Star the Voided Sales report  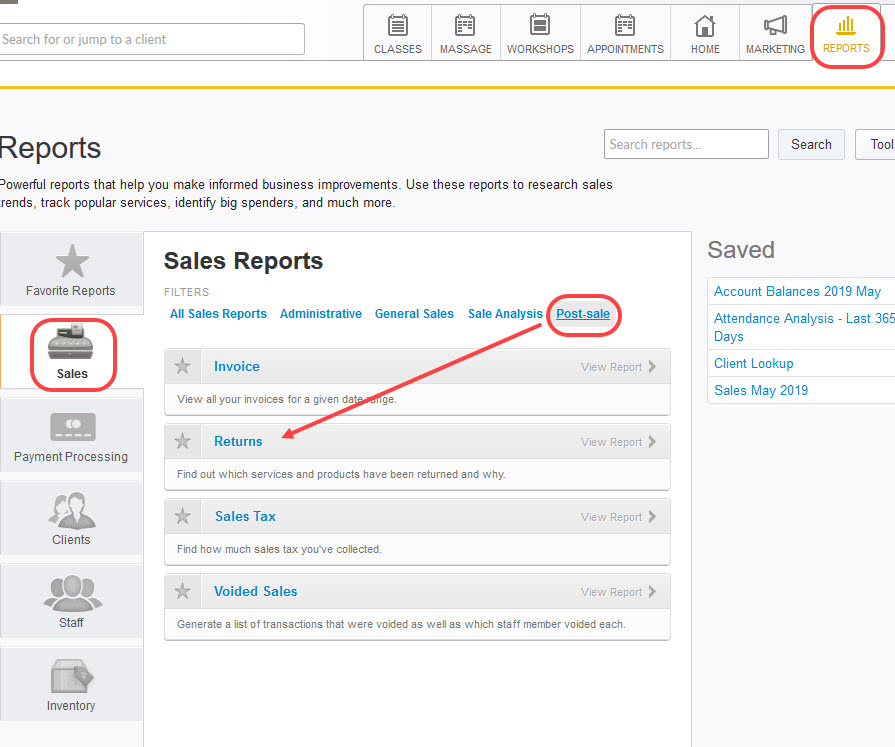pyautogui.click(x=183, y=591)
